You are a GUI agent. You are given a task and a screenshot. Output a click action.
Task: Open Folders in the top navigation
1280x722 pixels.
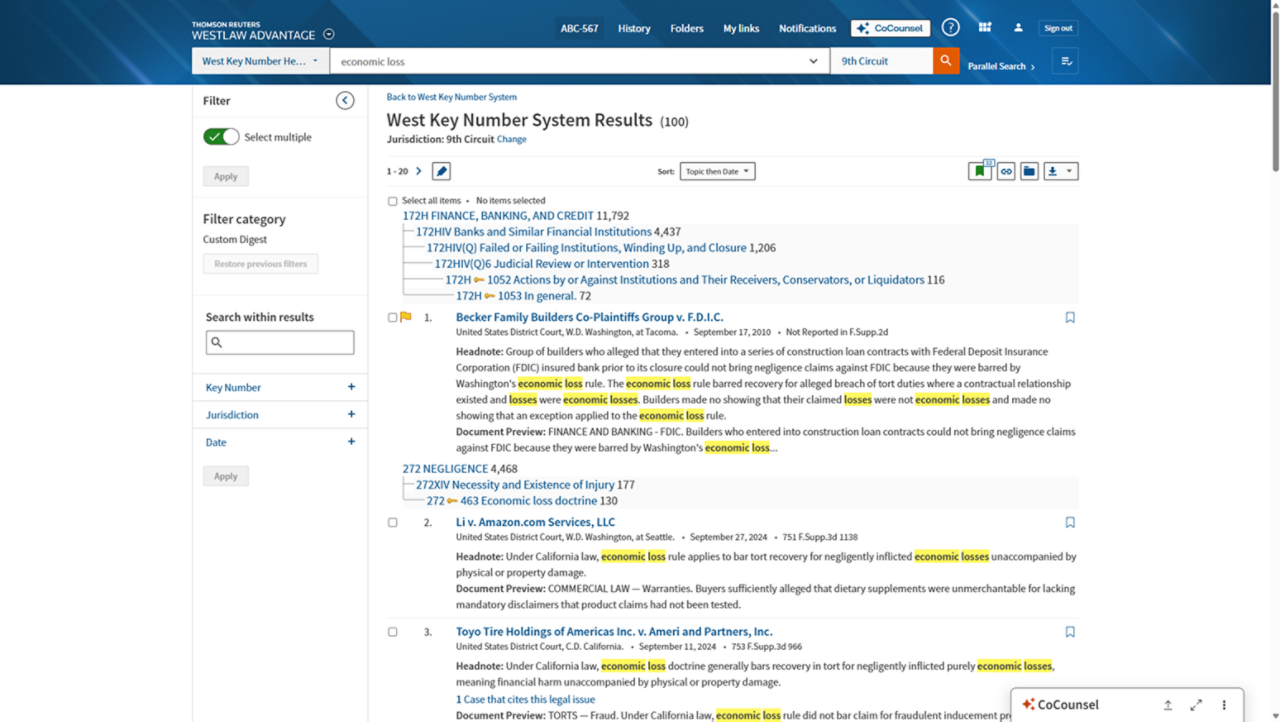(687, 28)
